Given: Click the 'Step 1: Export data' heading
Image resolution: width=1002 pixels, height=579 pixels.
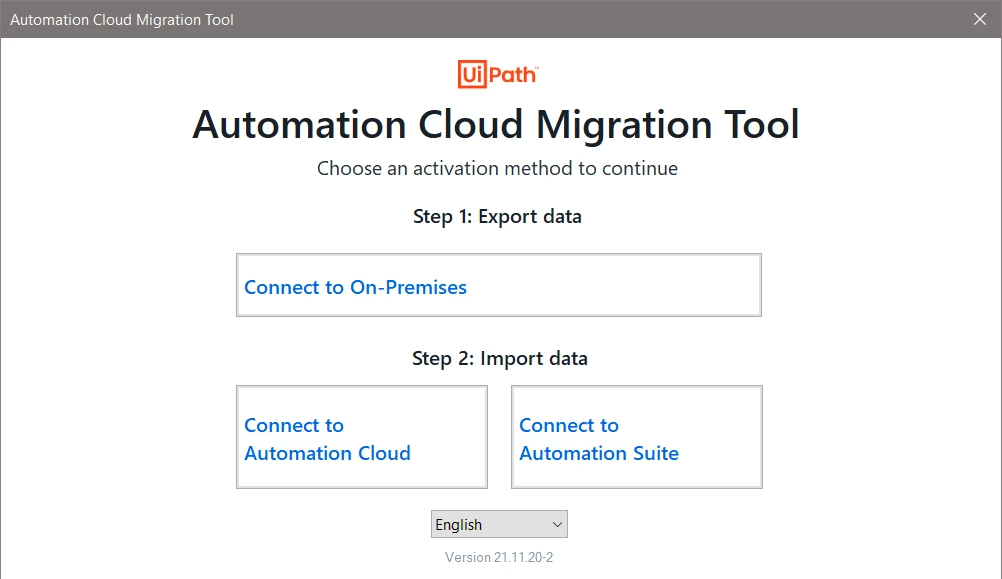Looking at the screenshot, I should [x=497, y=217].
